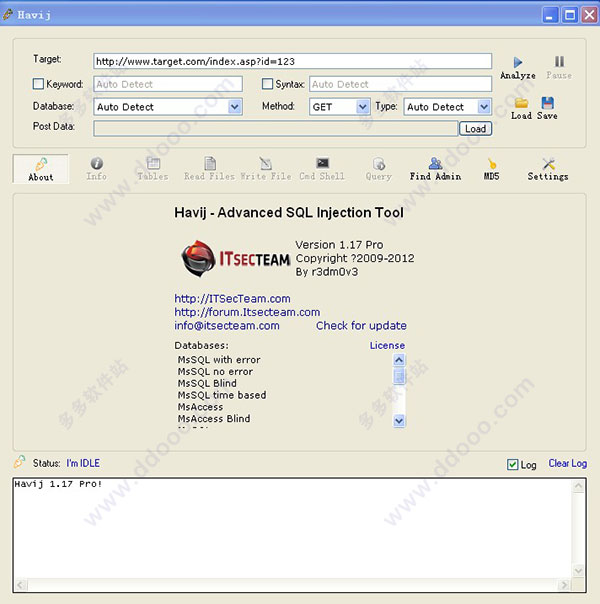Click the info@itsecteam.com email link
Screen dimensions: 600x604
tap(227, 325)
